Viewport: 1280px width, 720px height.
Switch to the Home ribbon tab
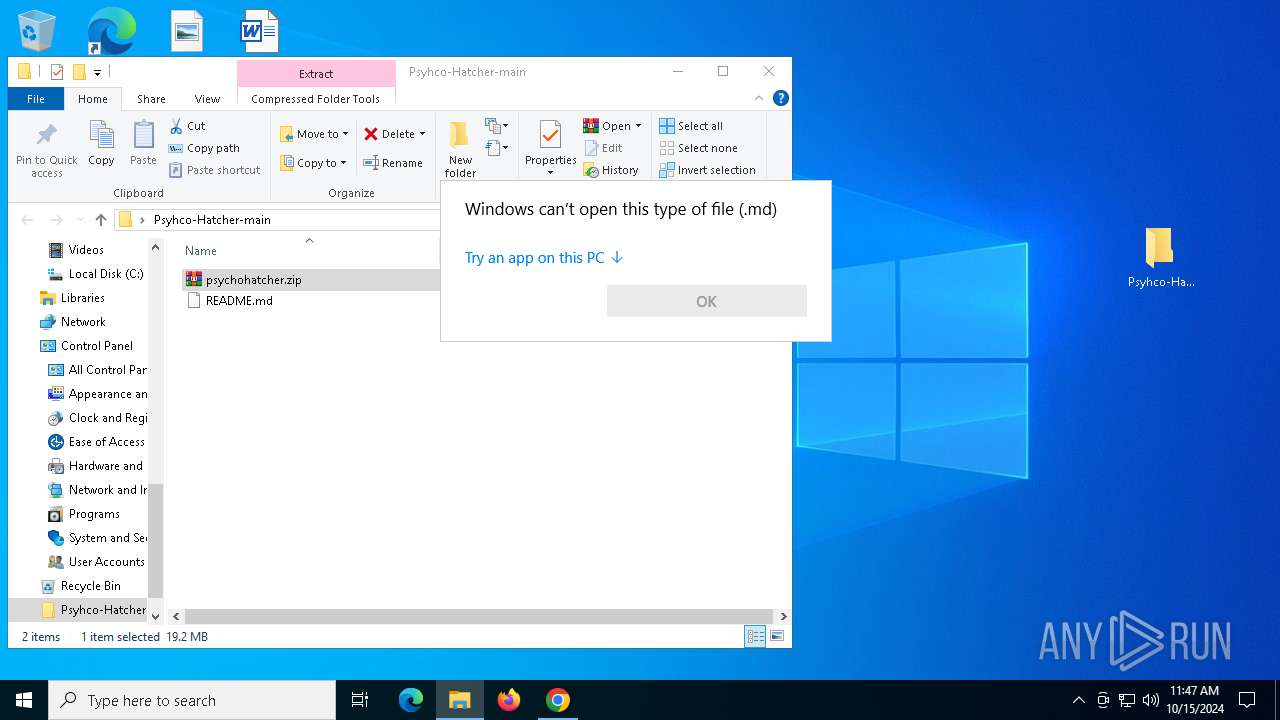(93, 99)
